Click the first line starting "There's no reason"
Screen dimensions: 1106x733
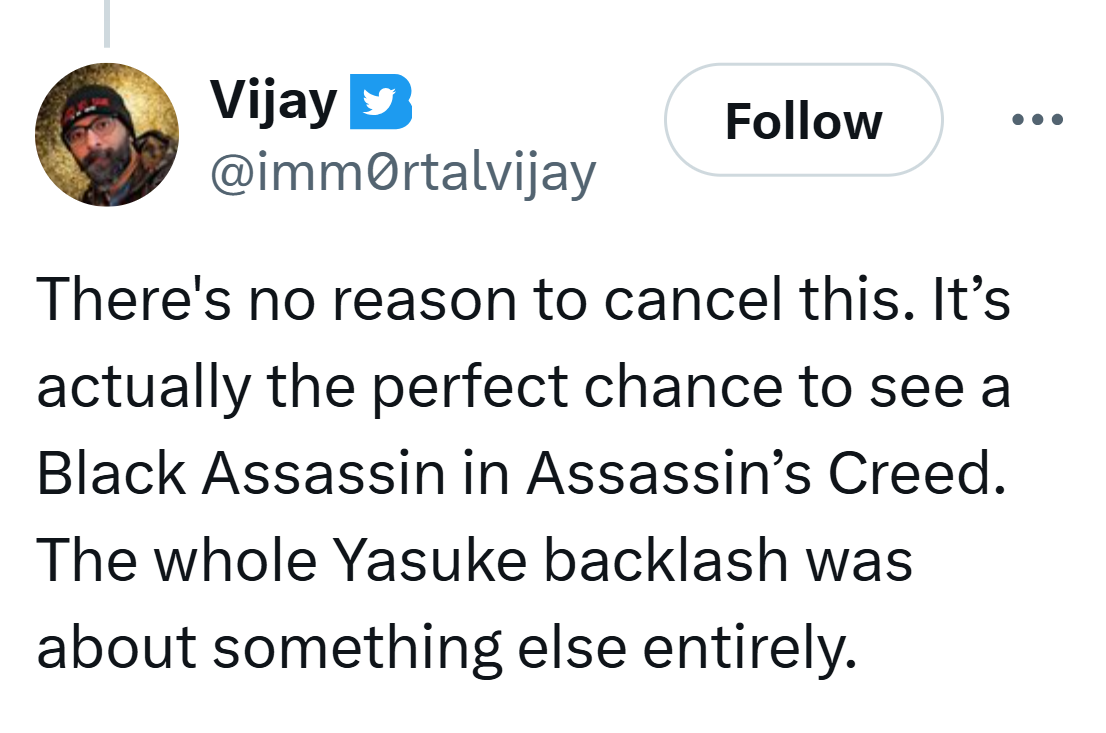523,302
